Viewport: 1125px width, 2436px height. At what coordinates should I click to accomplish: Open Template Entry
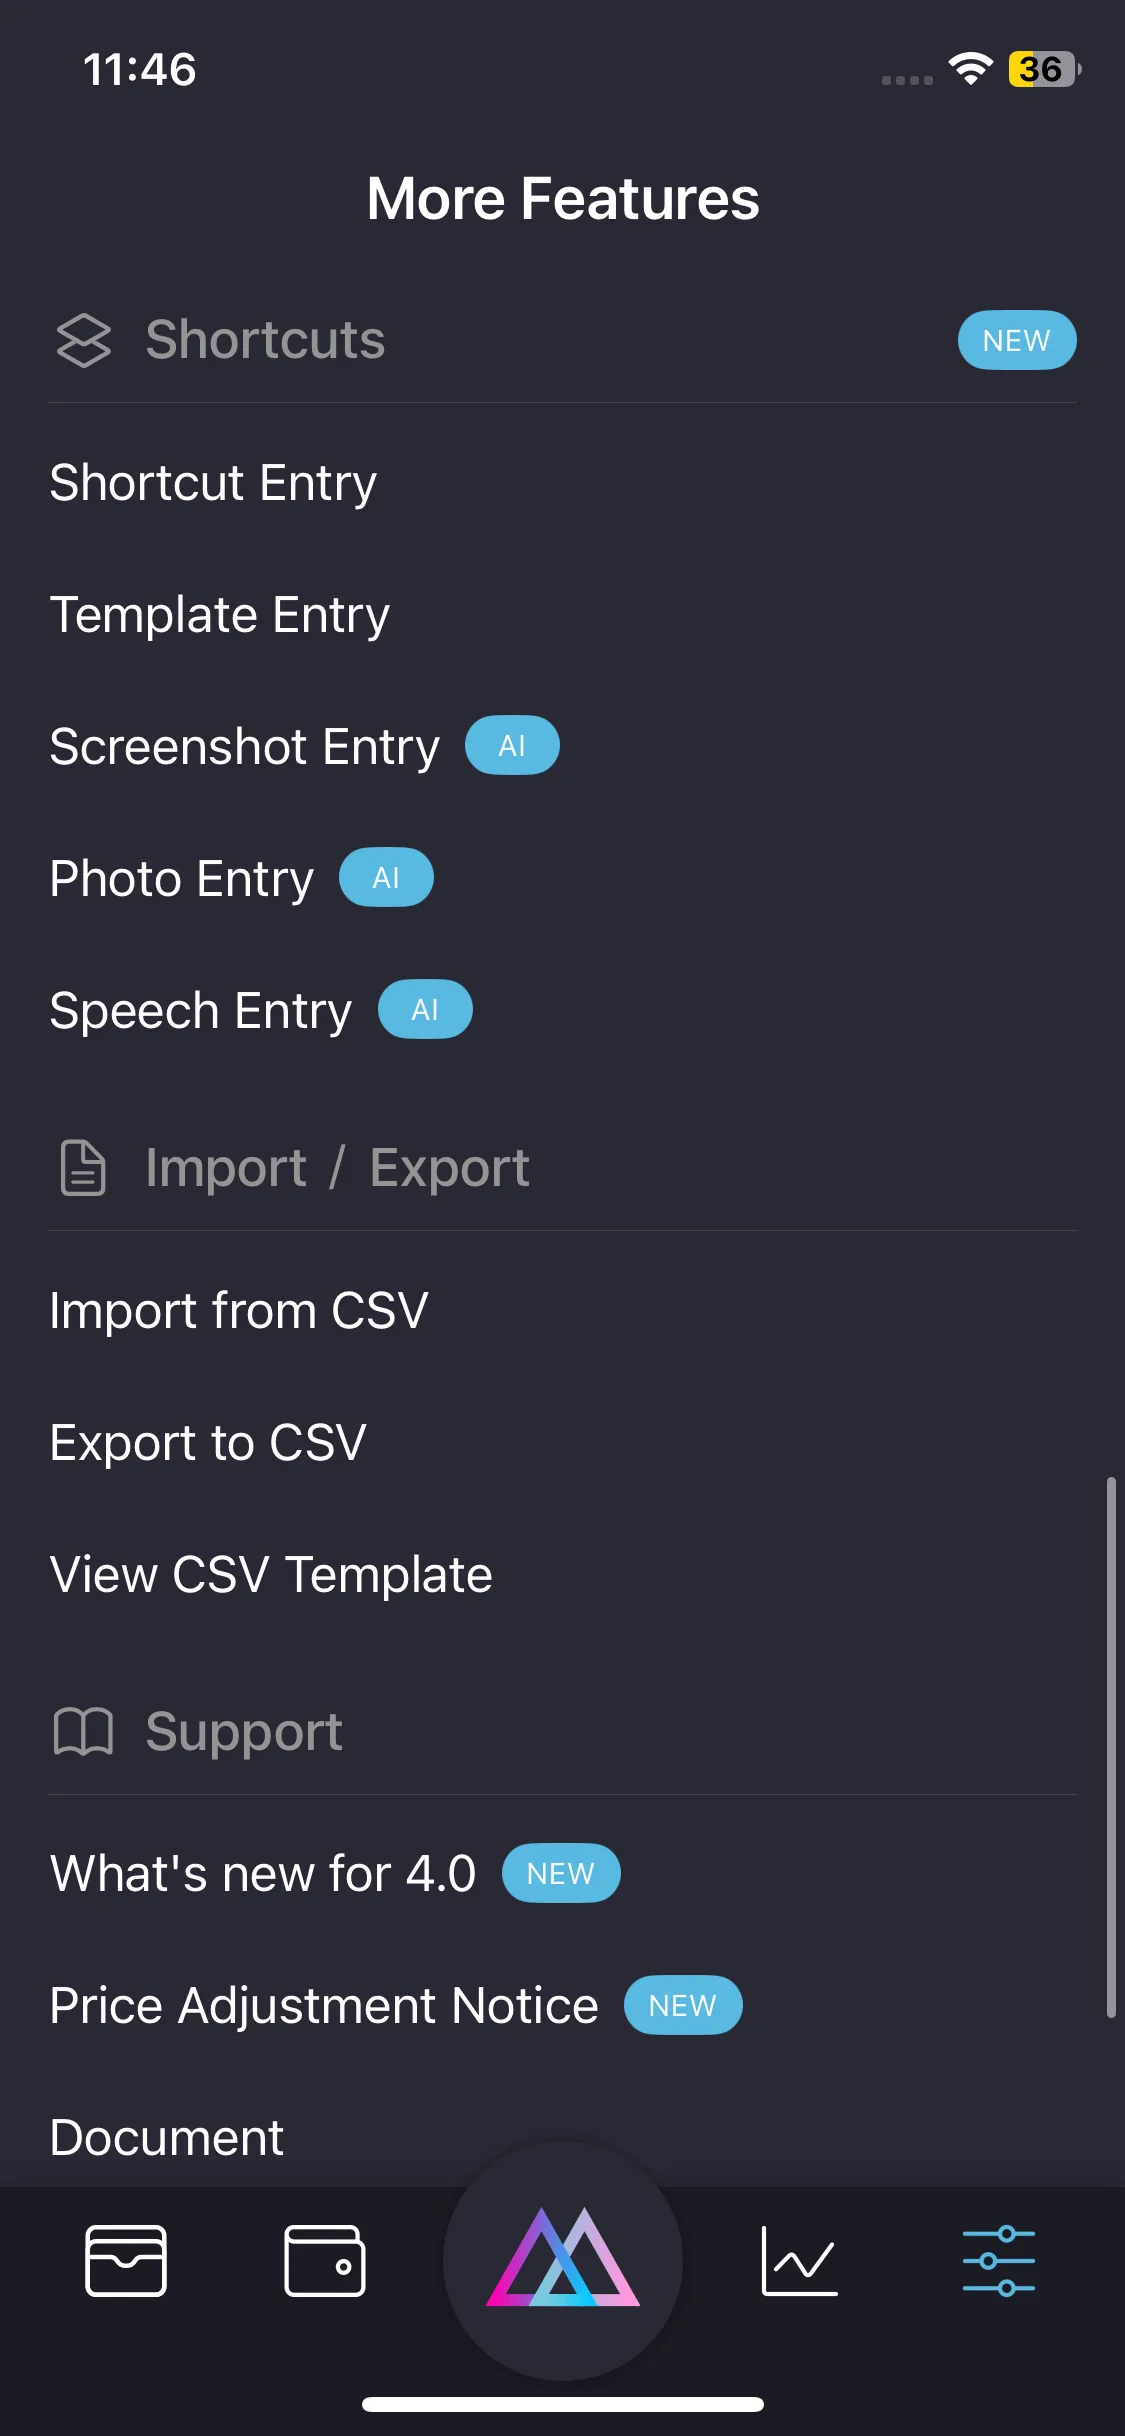220,615
